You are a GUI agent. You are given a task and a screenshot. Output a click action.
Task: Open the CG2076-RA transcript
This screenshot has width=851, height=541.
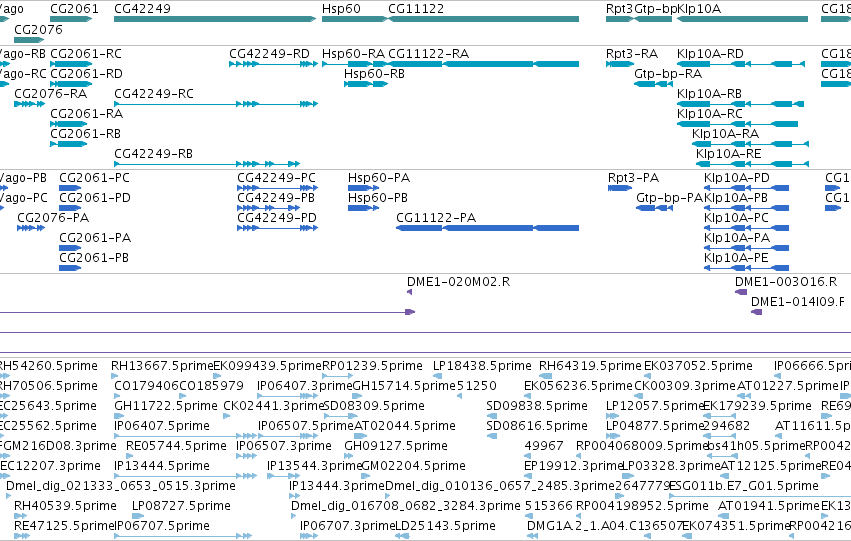[29, 104]
